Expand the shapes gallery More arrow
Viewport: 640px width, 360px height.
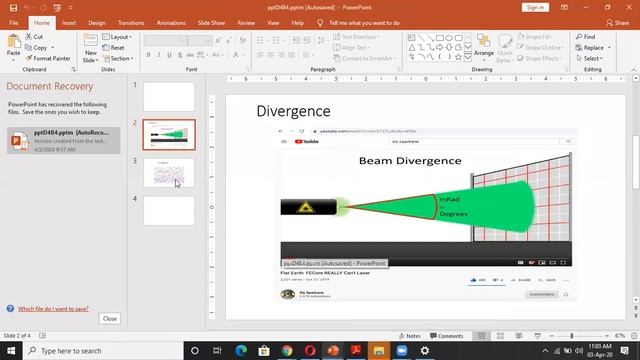tap(468, 57)
